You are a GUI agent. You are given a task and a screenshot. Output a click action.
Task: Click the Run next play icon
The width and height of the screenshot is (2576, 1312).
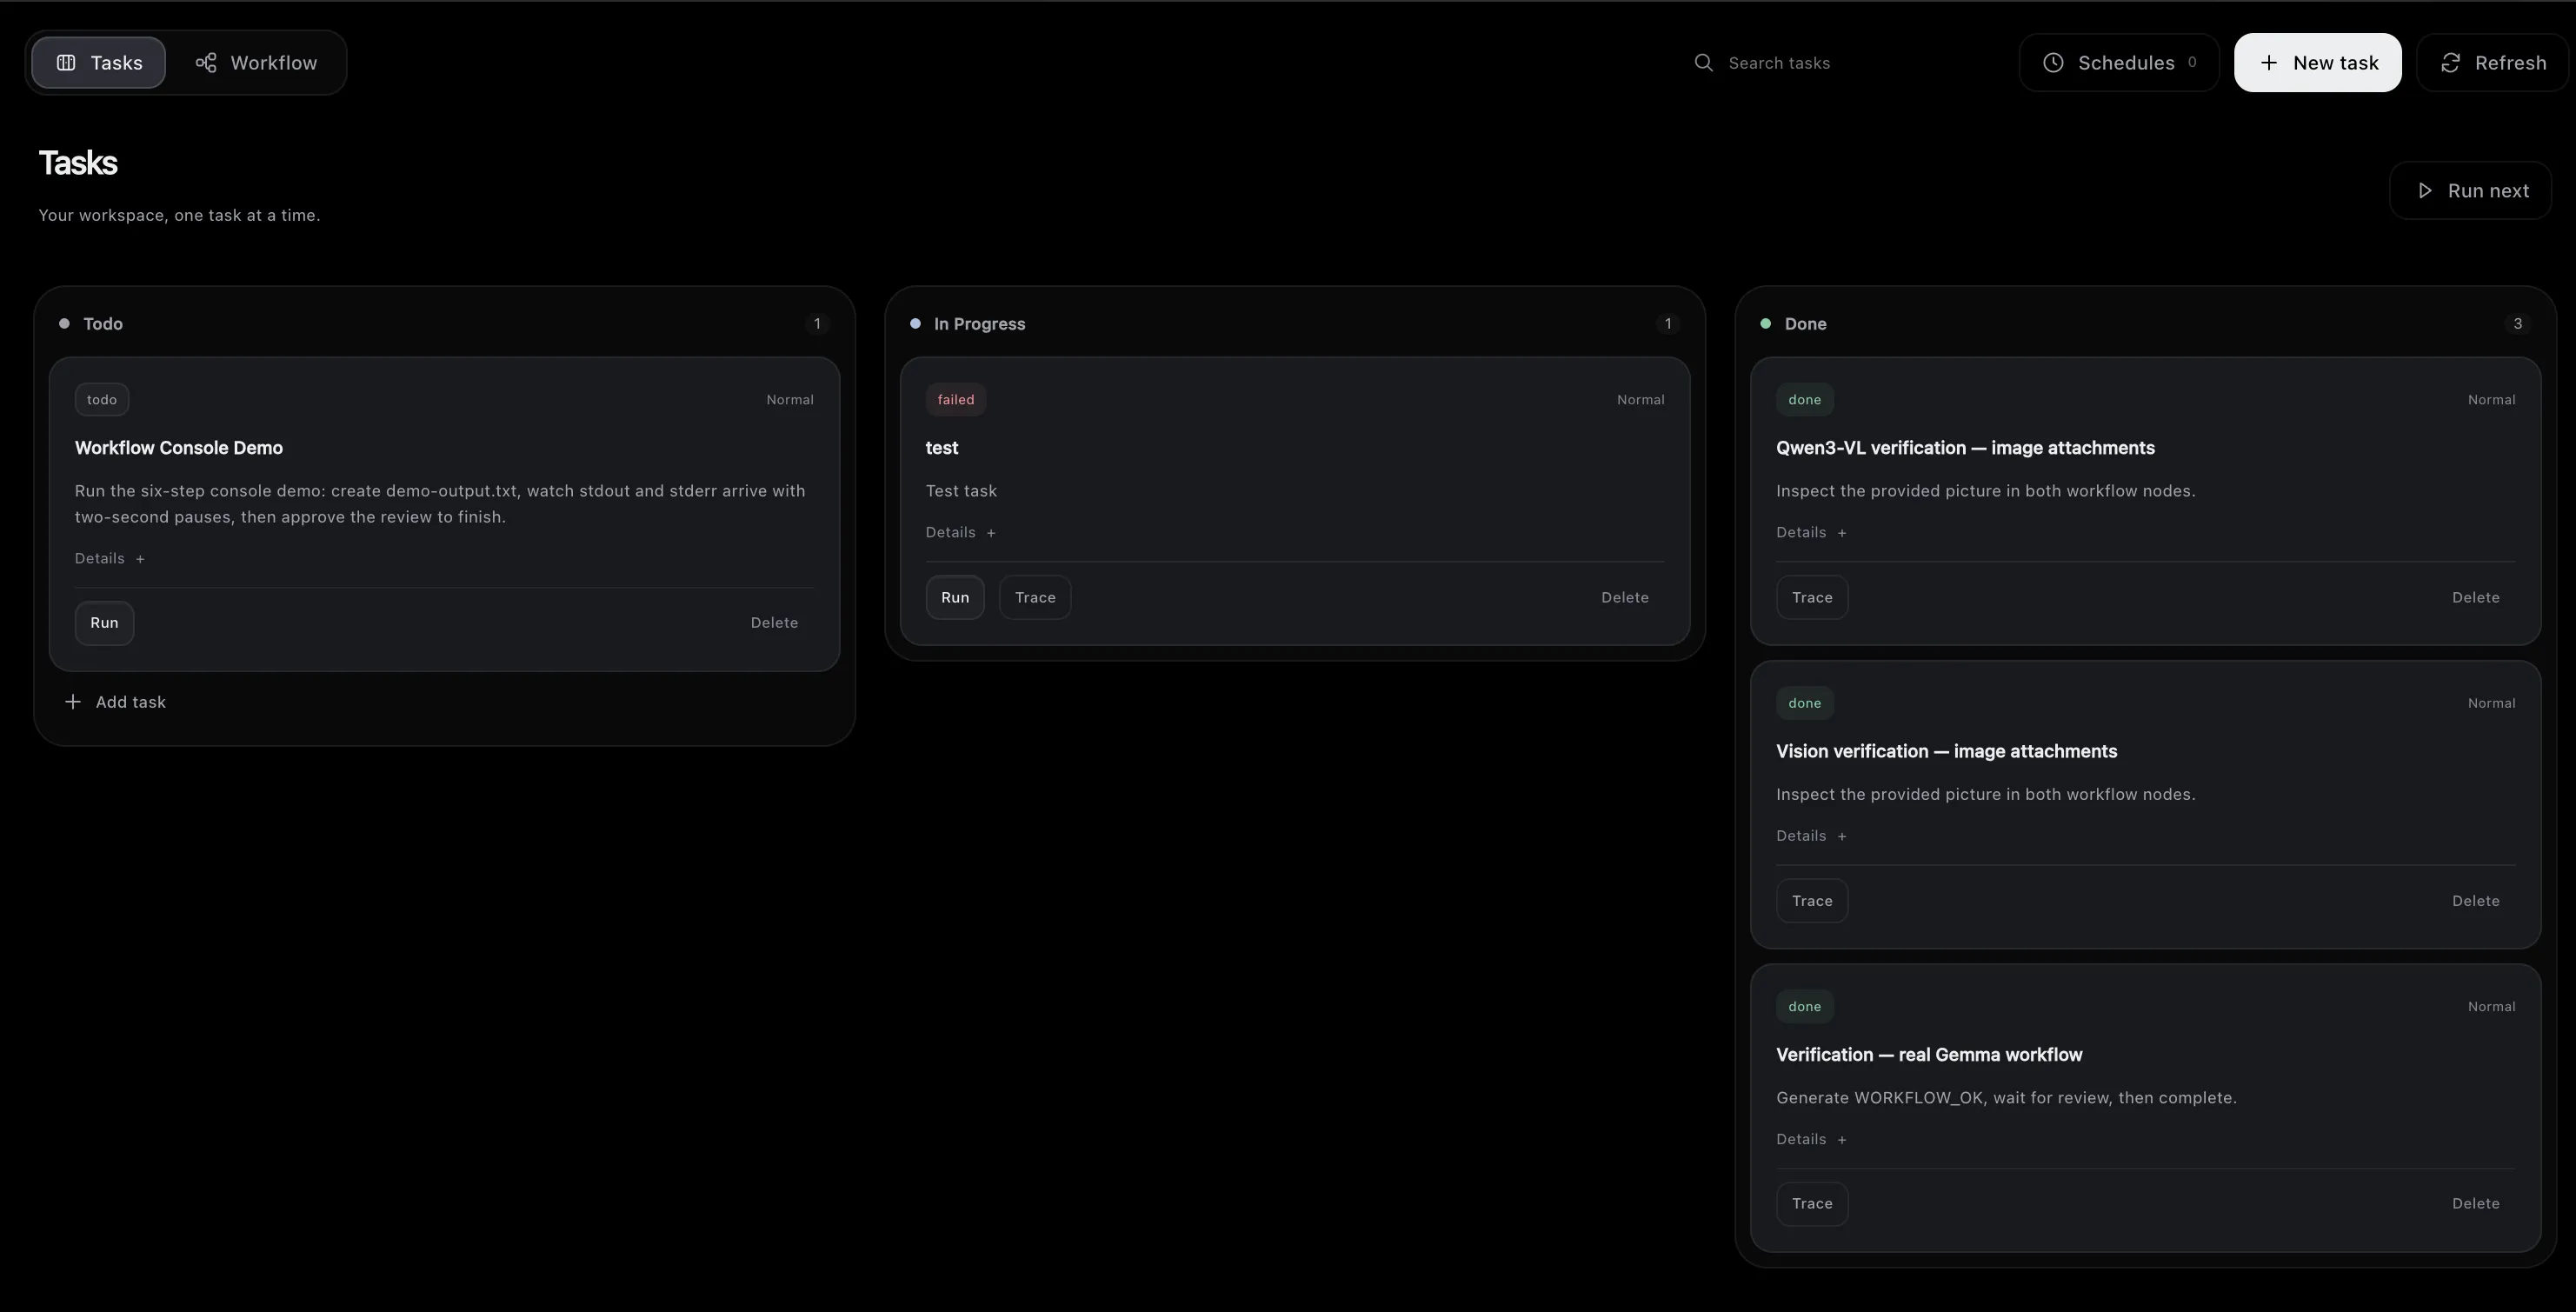(x=2424, y=190)
